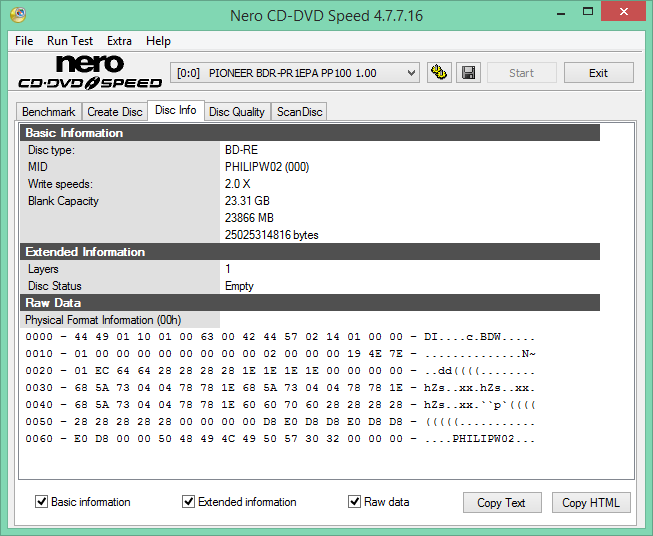Select the BD-RE disc type value
653x536 pixels.
241,150
